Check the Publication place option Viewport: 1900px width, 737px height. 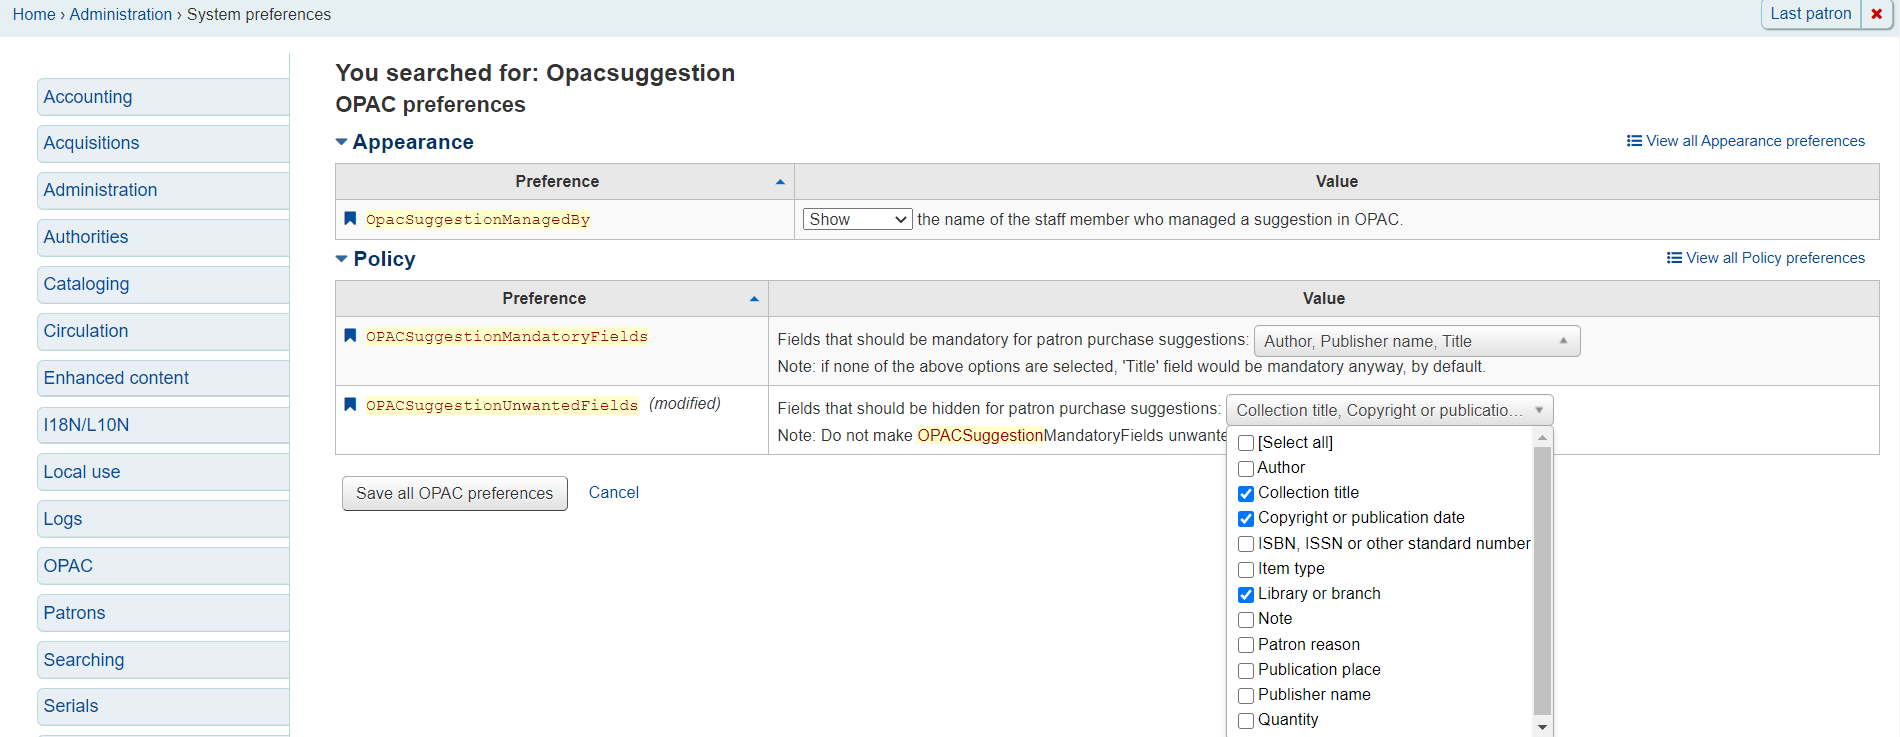[1246, 670]
